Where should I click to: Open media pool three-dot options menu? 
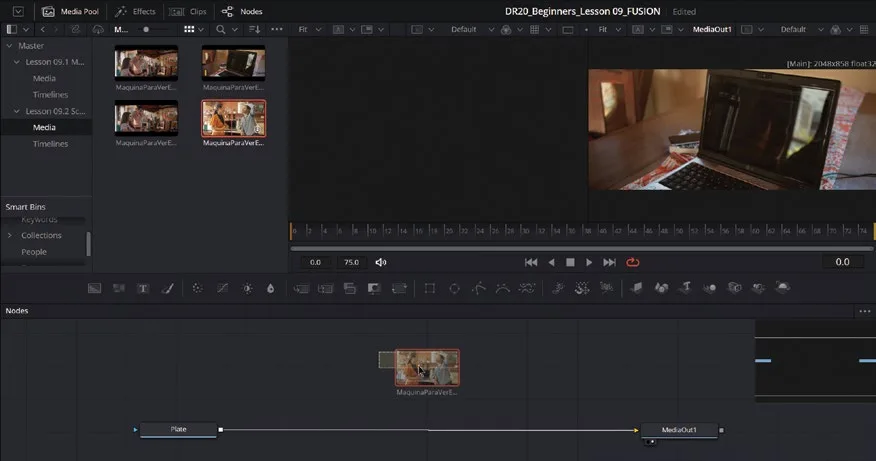pos(277,29)
